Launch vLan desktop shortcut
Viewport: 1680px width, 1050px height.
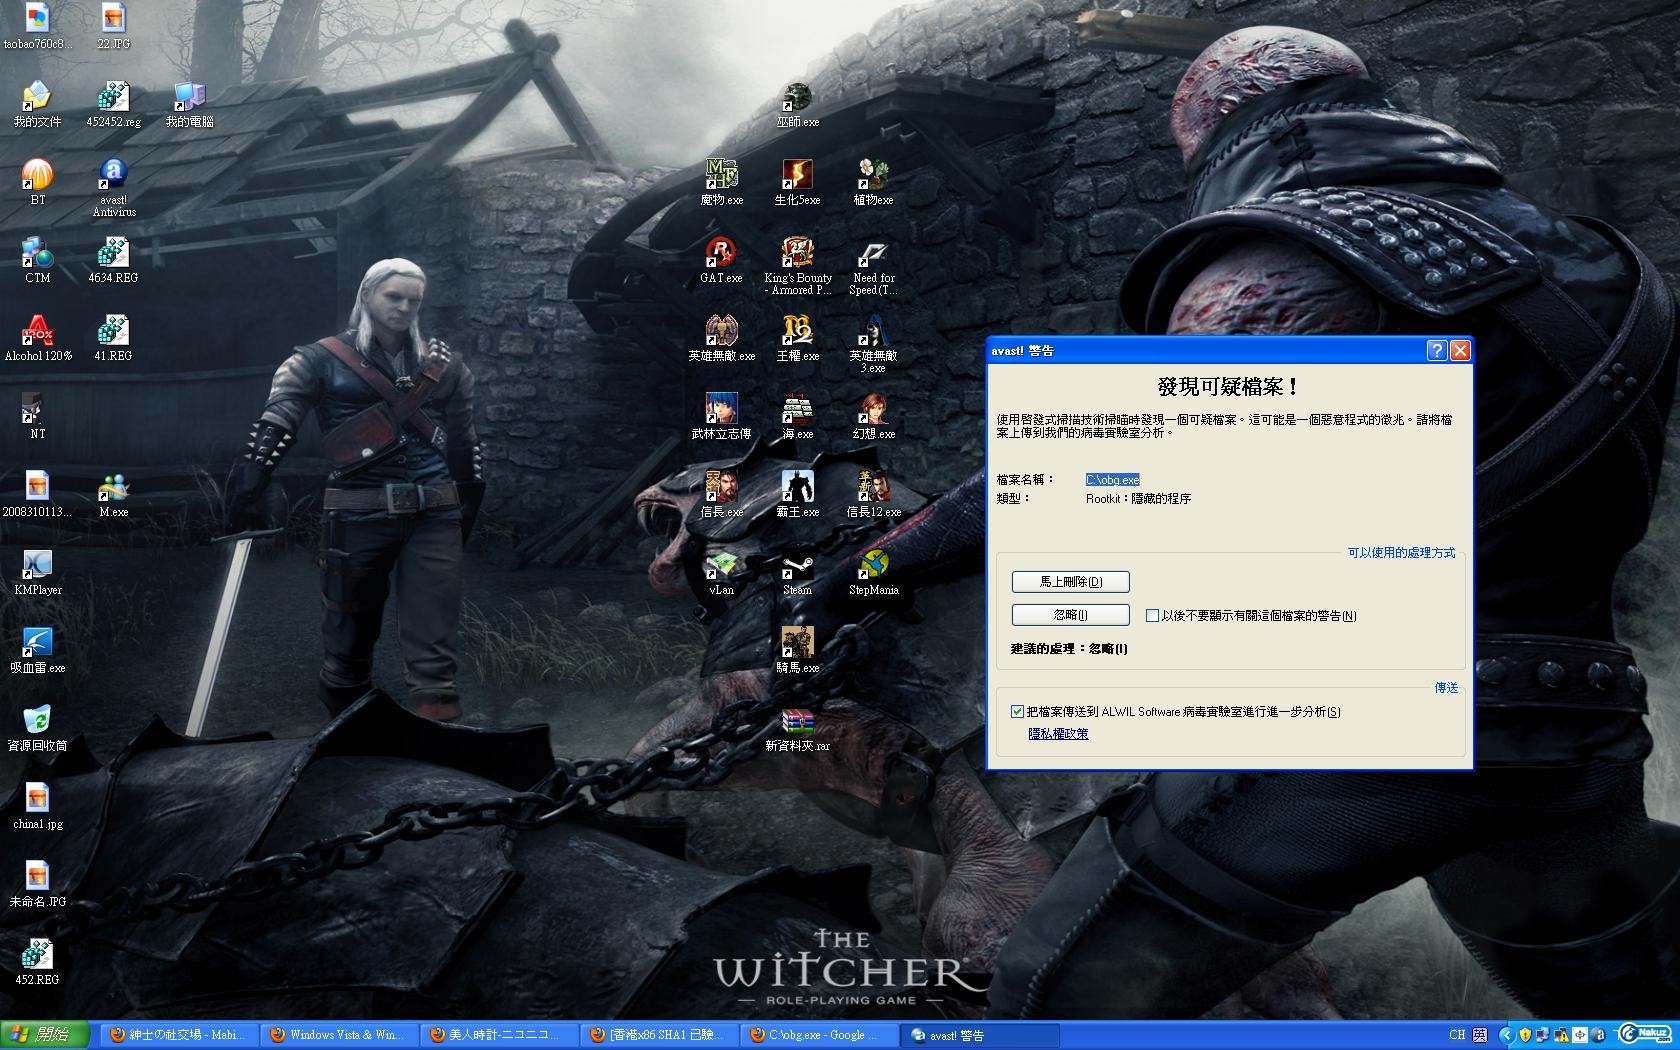click(x=721, y=572)
